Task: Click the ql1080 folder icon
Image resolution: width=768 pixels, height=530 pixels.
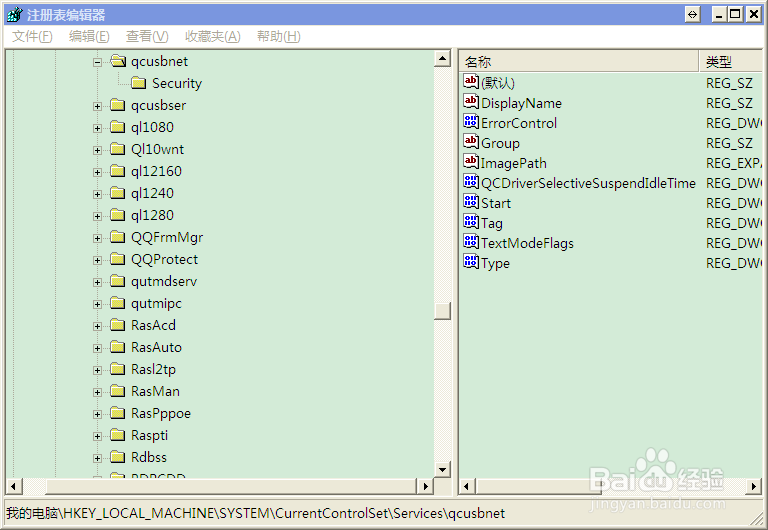Action: click(118, 127)
